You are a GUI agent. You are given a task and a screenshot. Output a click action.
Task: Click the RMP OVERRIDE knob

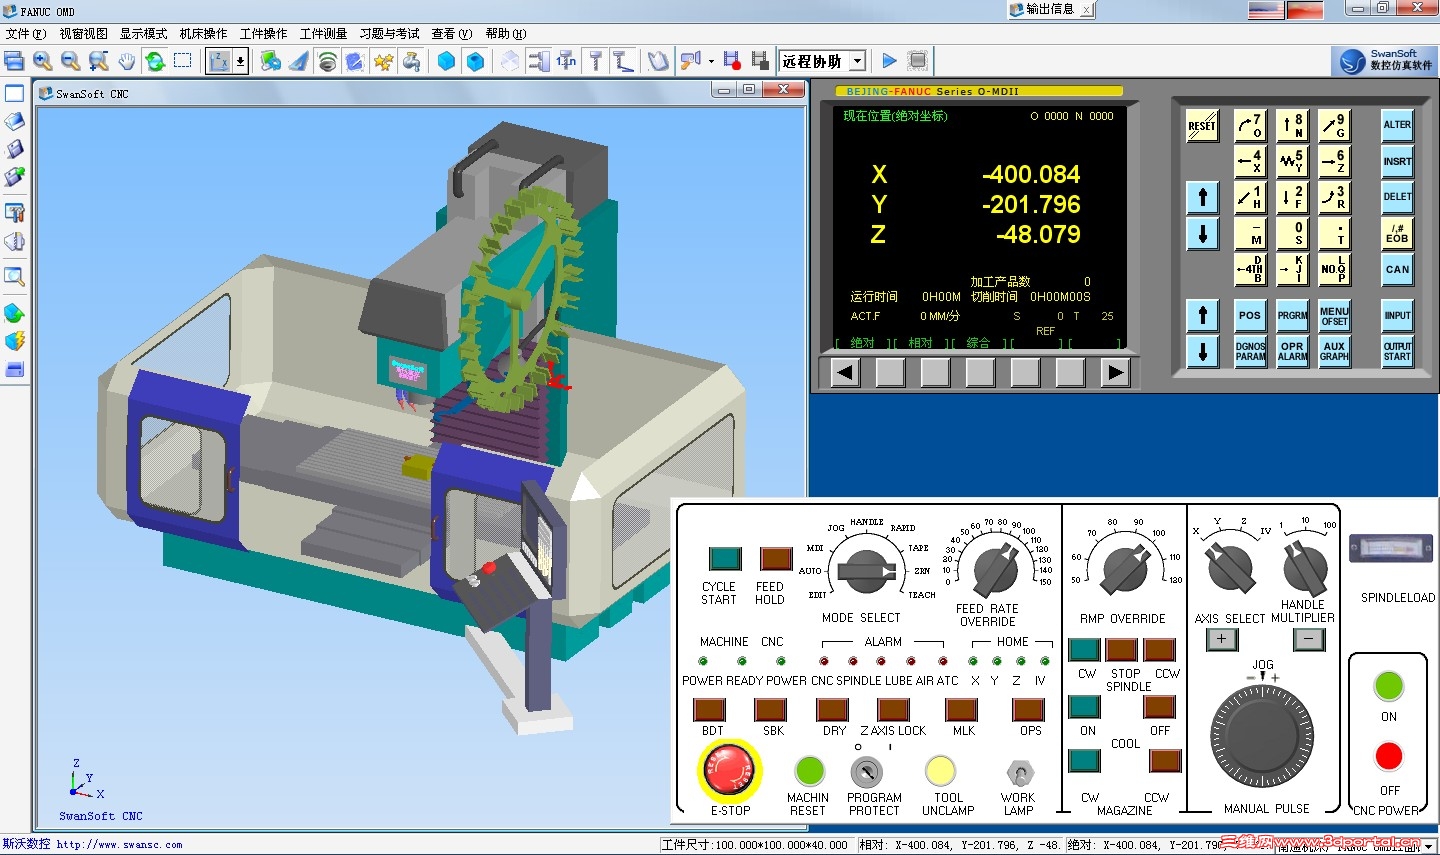point(1126,571)
